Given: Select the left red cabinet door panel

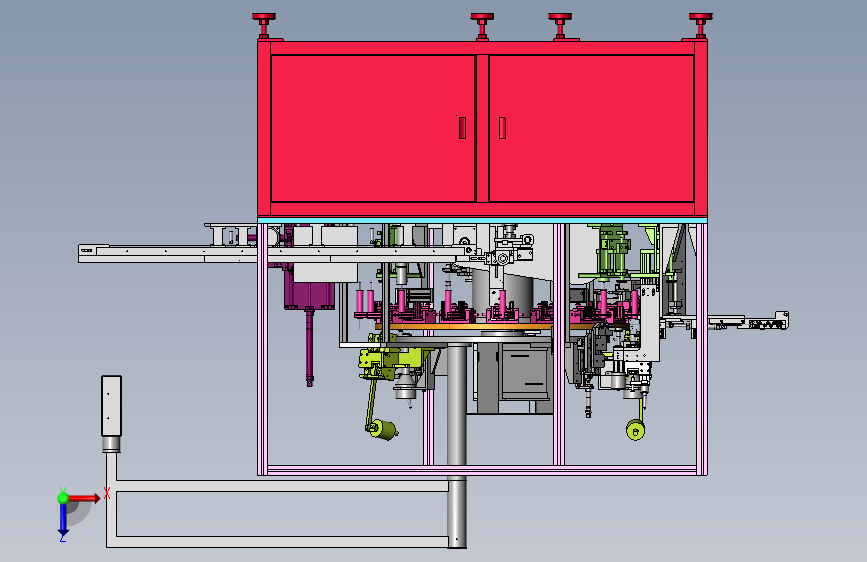Looking at the screenshot, I should pyautogui.click(x=373, y=128).
